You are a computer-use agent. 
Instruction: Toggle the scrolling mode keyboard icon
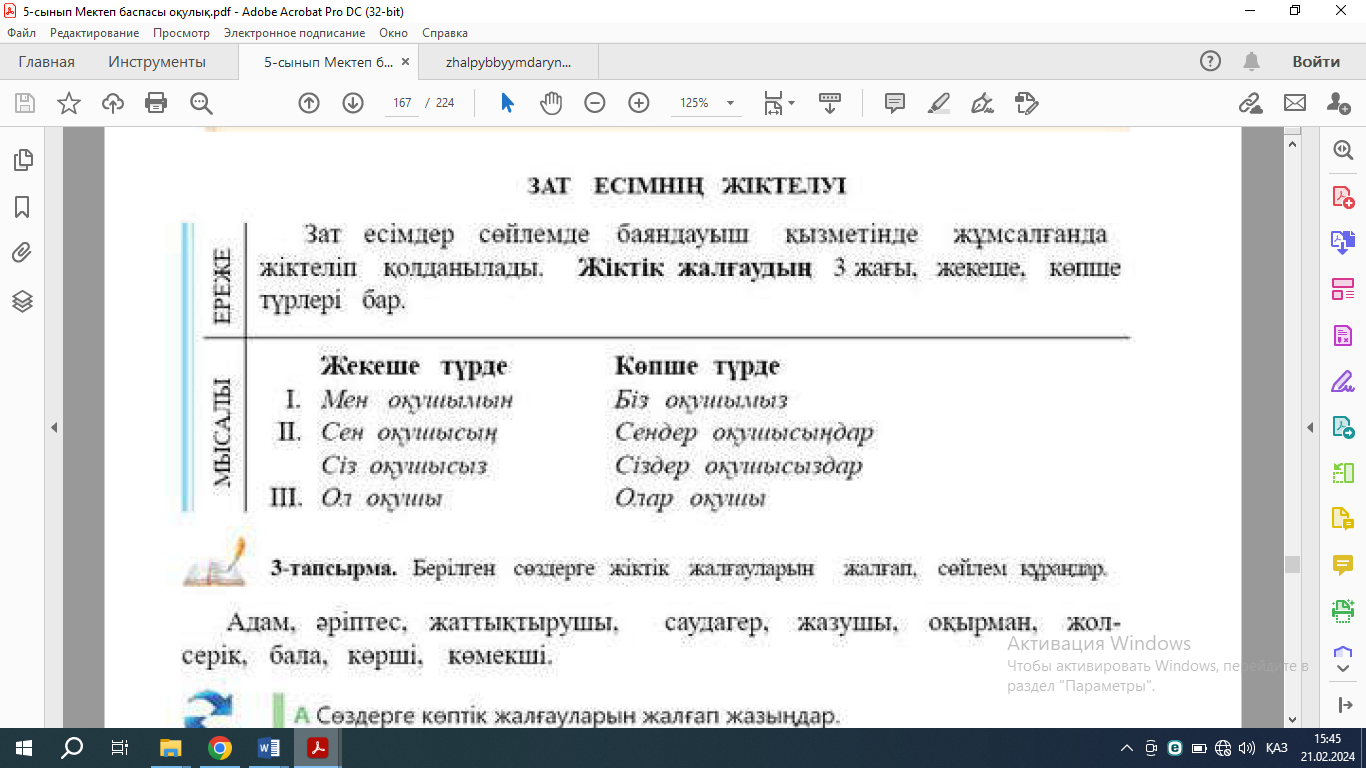[x=830, y=103]
